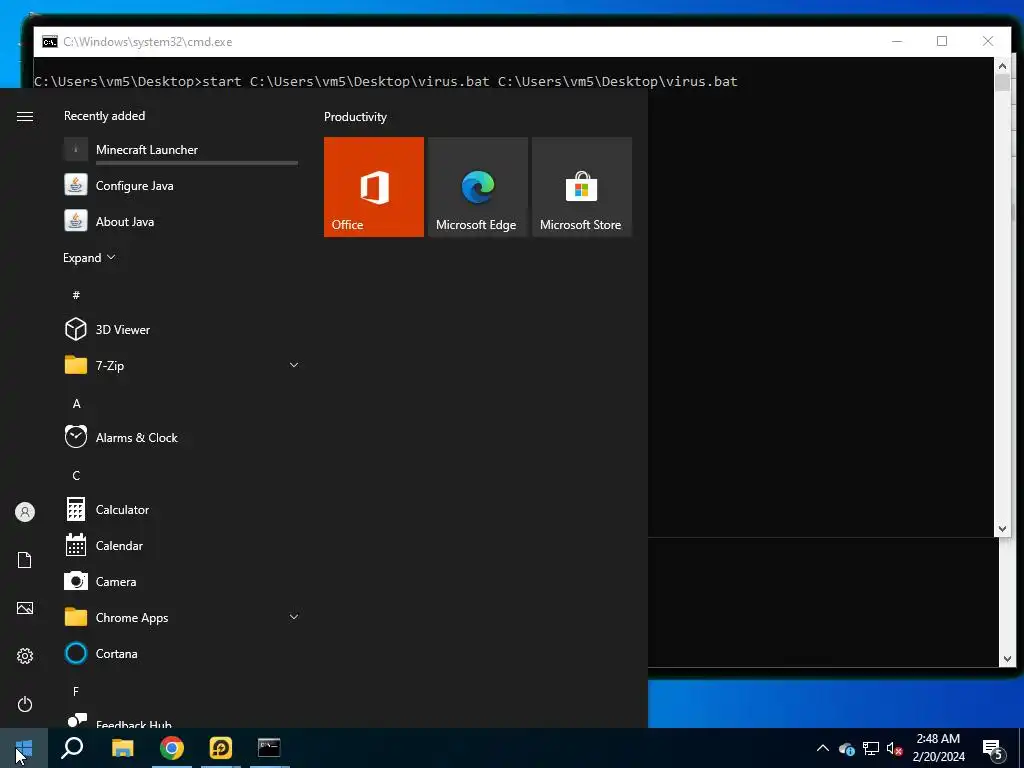Open File Explorer from taskbar

pyautogui.click(x=122, y=748)
